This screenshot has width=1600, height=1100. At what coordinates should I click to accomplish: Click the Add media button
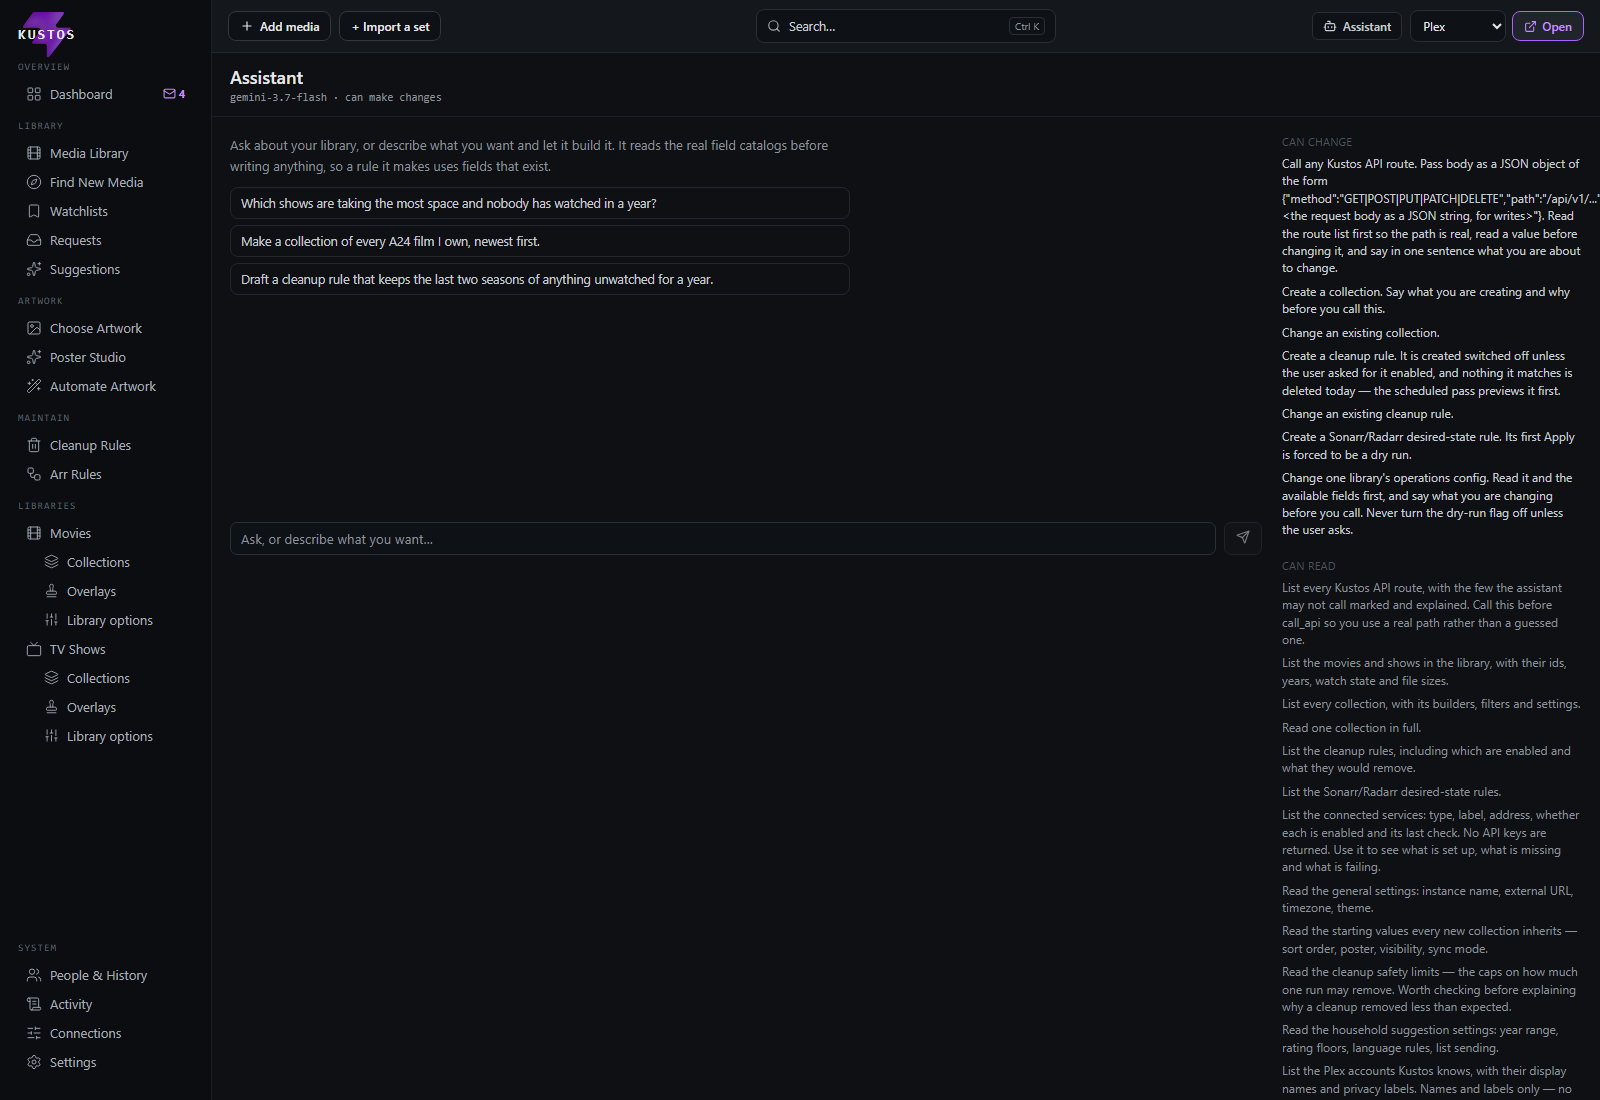click(280, 27)
